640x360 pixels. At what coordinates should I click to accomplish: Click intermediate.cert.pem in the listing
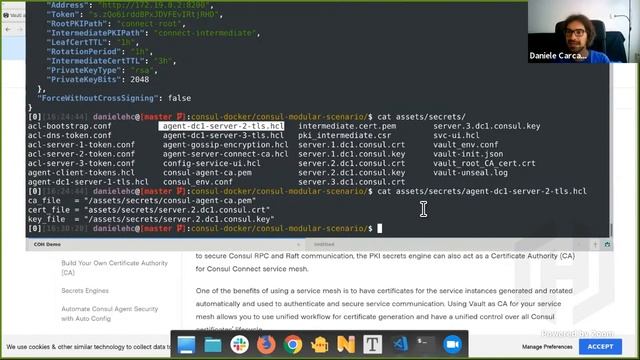tap(347, 126)
